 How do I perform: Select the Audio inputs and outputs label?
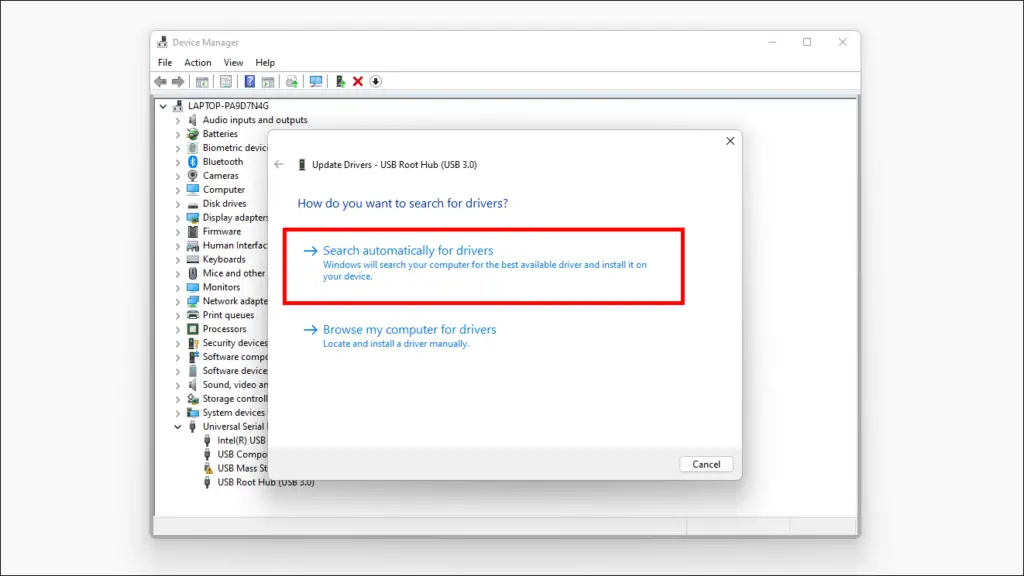pos(255,120)
